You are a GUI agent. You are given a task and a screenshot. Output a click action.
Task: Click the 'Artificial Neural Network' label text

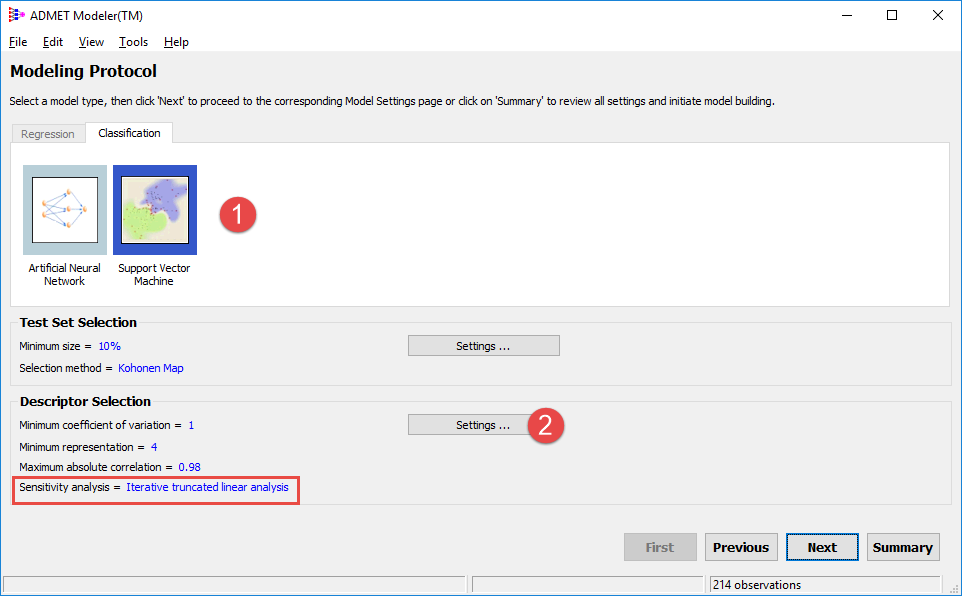click(x=64, y=274)
